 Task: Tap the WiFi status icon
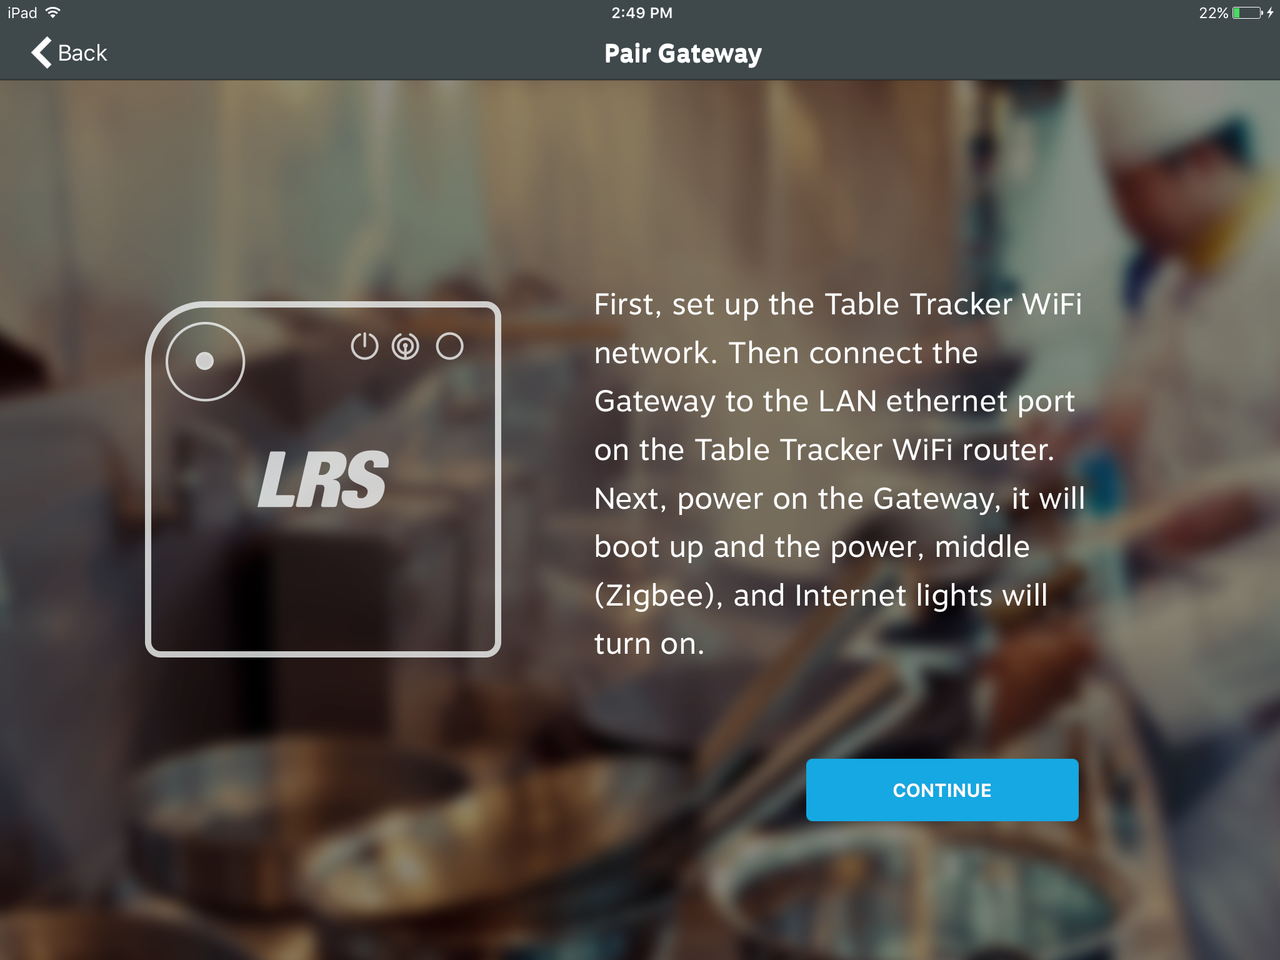(53, 13)
